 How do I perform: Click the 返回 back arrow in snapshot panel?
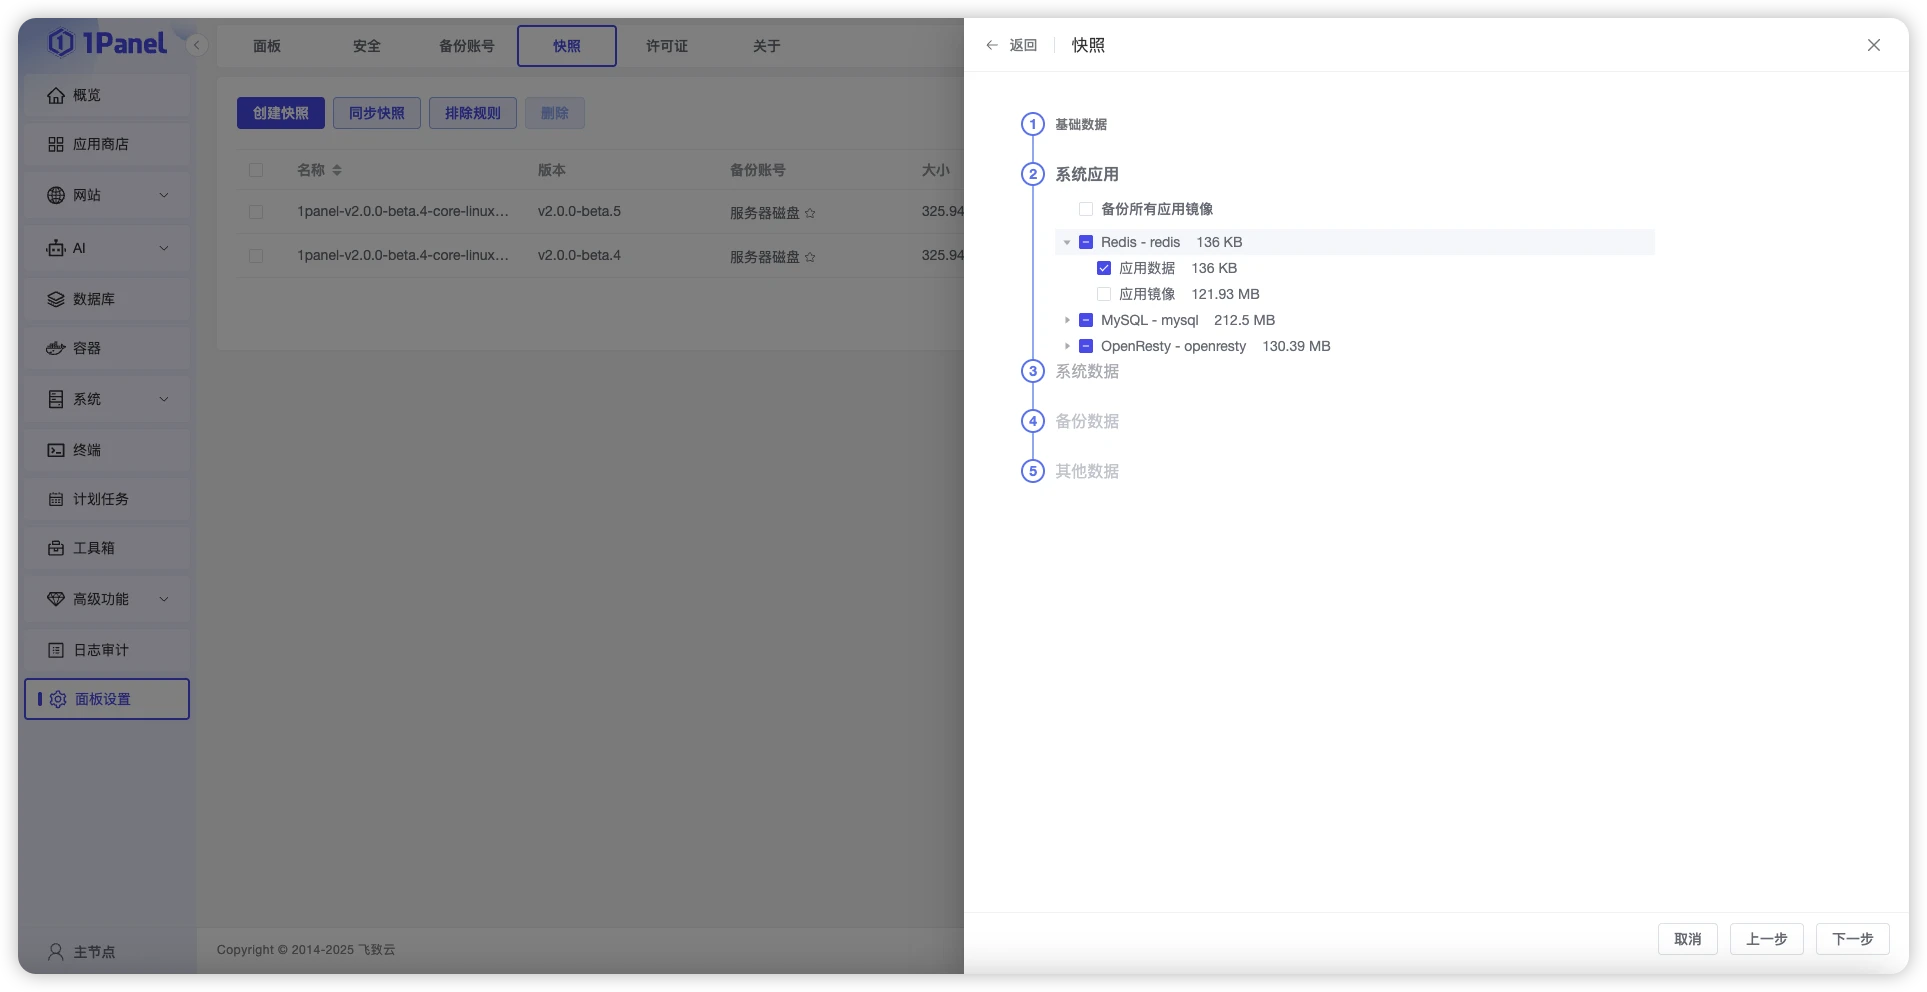coord(991,45)
